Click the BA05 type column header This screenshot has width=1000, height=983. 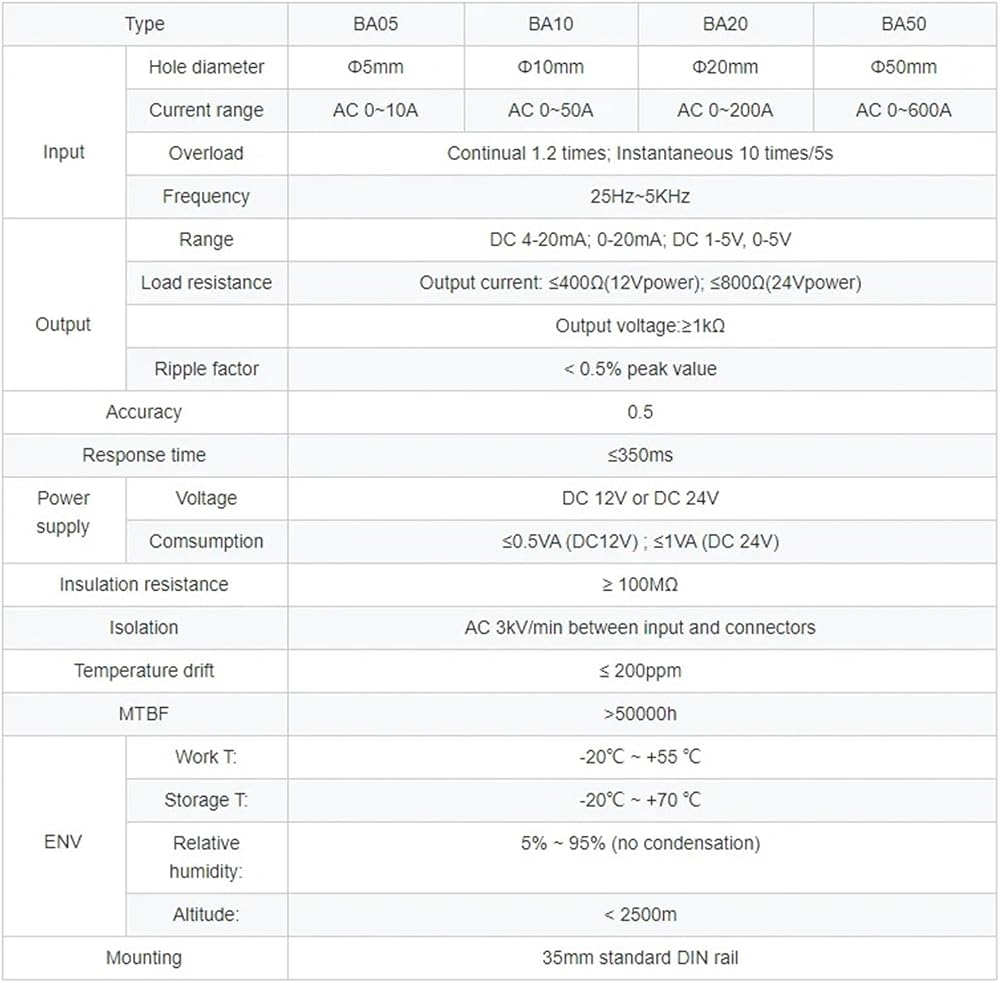pyautogui.click(x=376, y=24)
